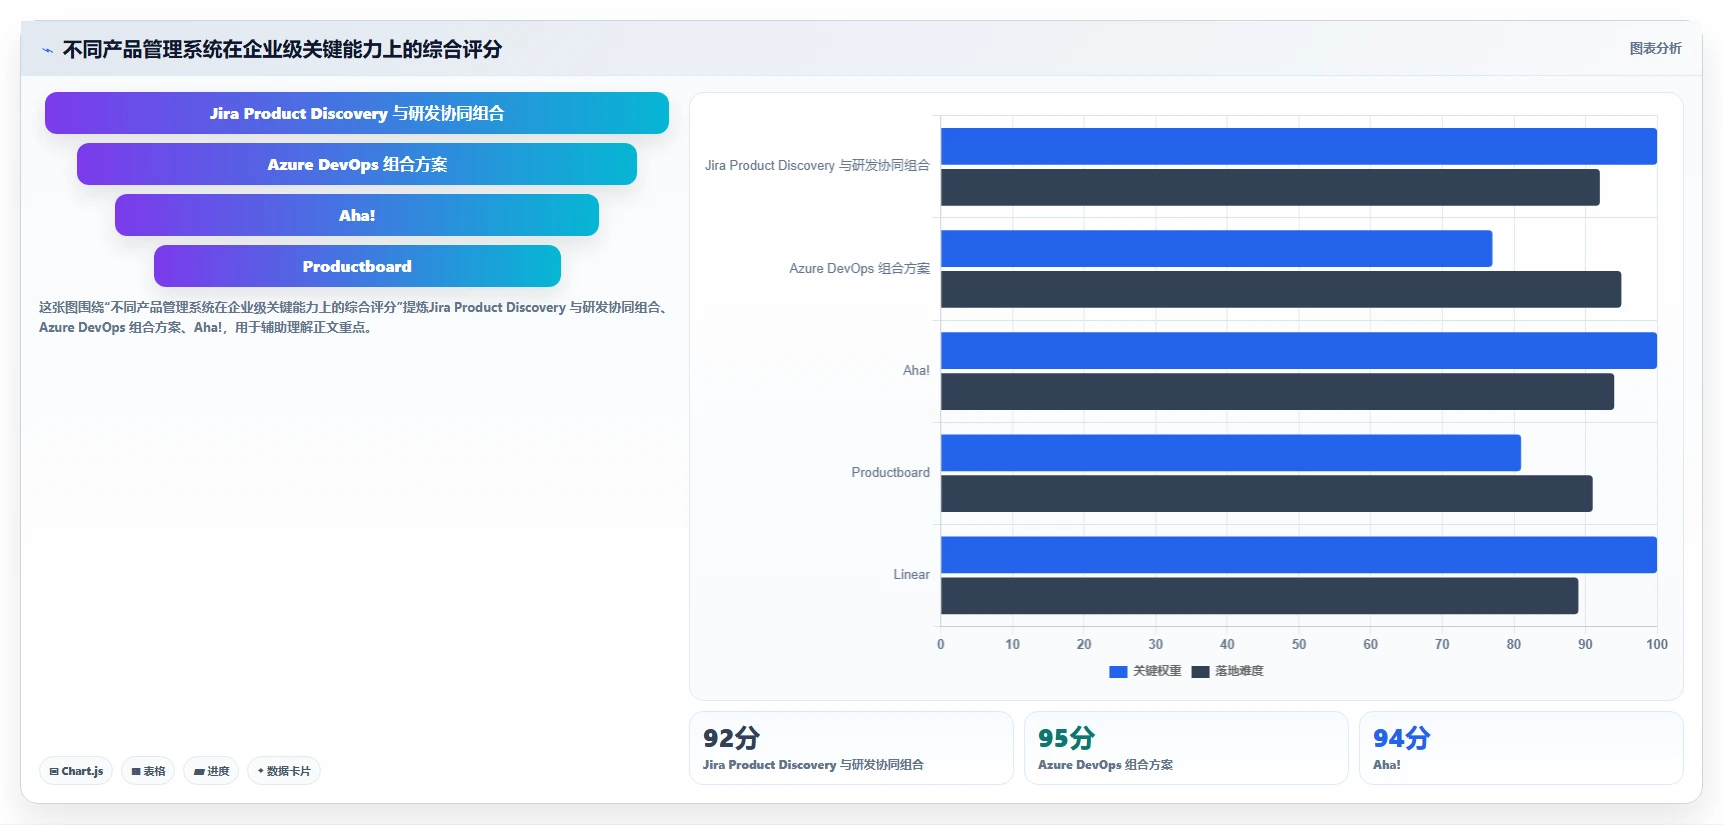This screenshot has height=825, width=1723.
Task: Click the blue bar for Azure DevOps 组合方案
Action: pos(1216,248)
